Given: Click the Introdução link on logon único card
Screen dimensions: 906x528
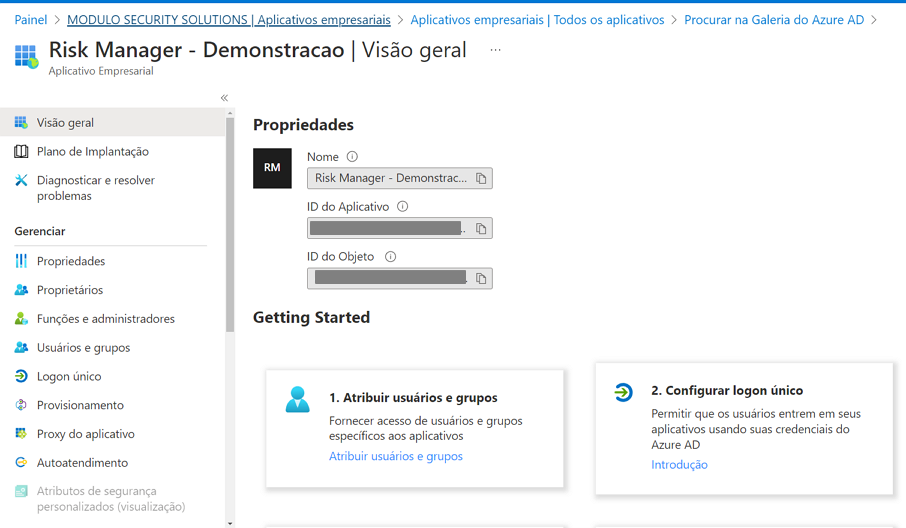Looking at the screenshot, I should (x=680, y=465).
